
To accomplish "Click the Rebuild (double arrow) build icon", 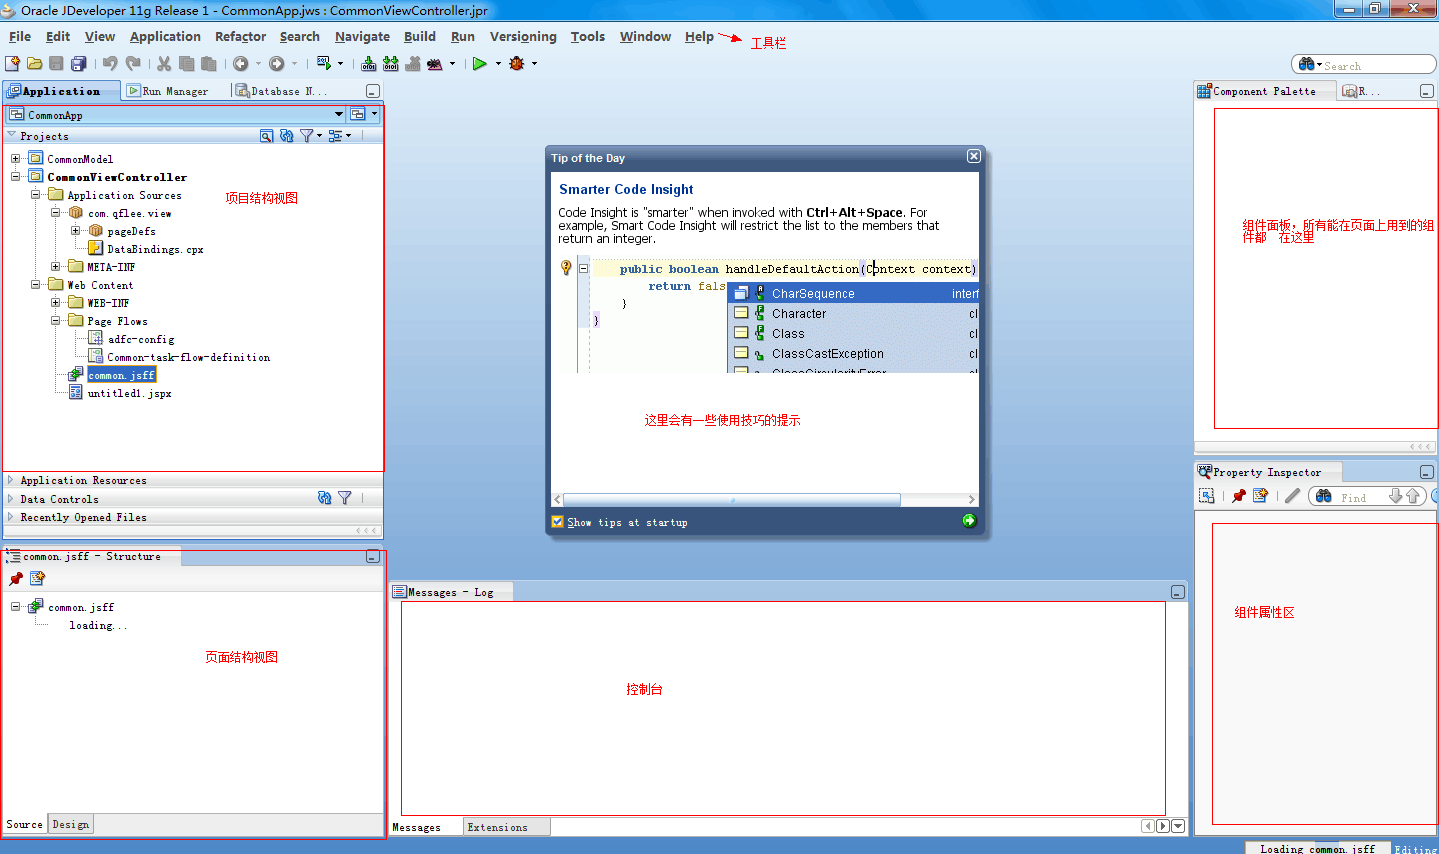I will pos(391,63).
